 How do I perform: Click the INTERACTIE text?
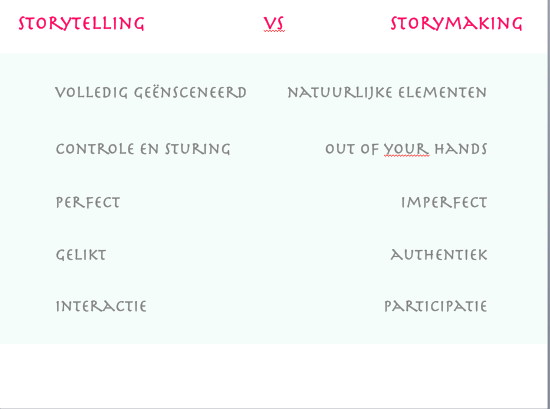(101, 306)
